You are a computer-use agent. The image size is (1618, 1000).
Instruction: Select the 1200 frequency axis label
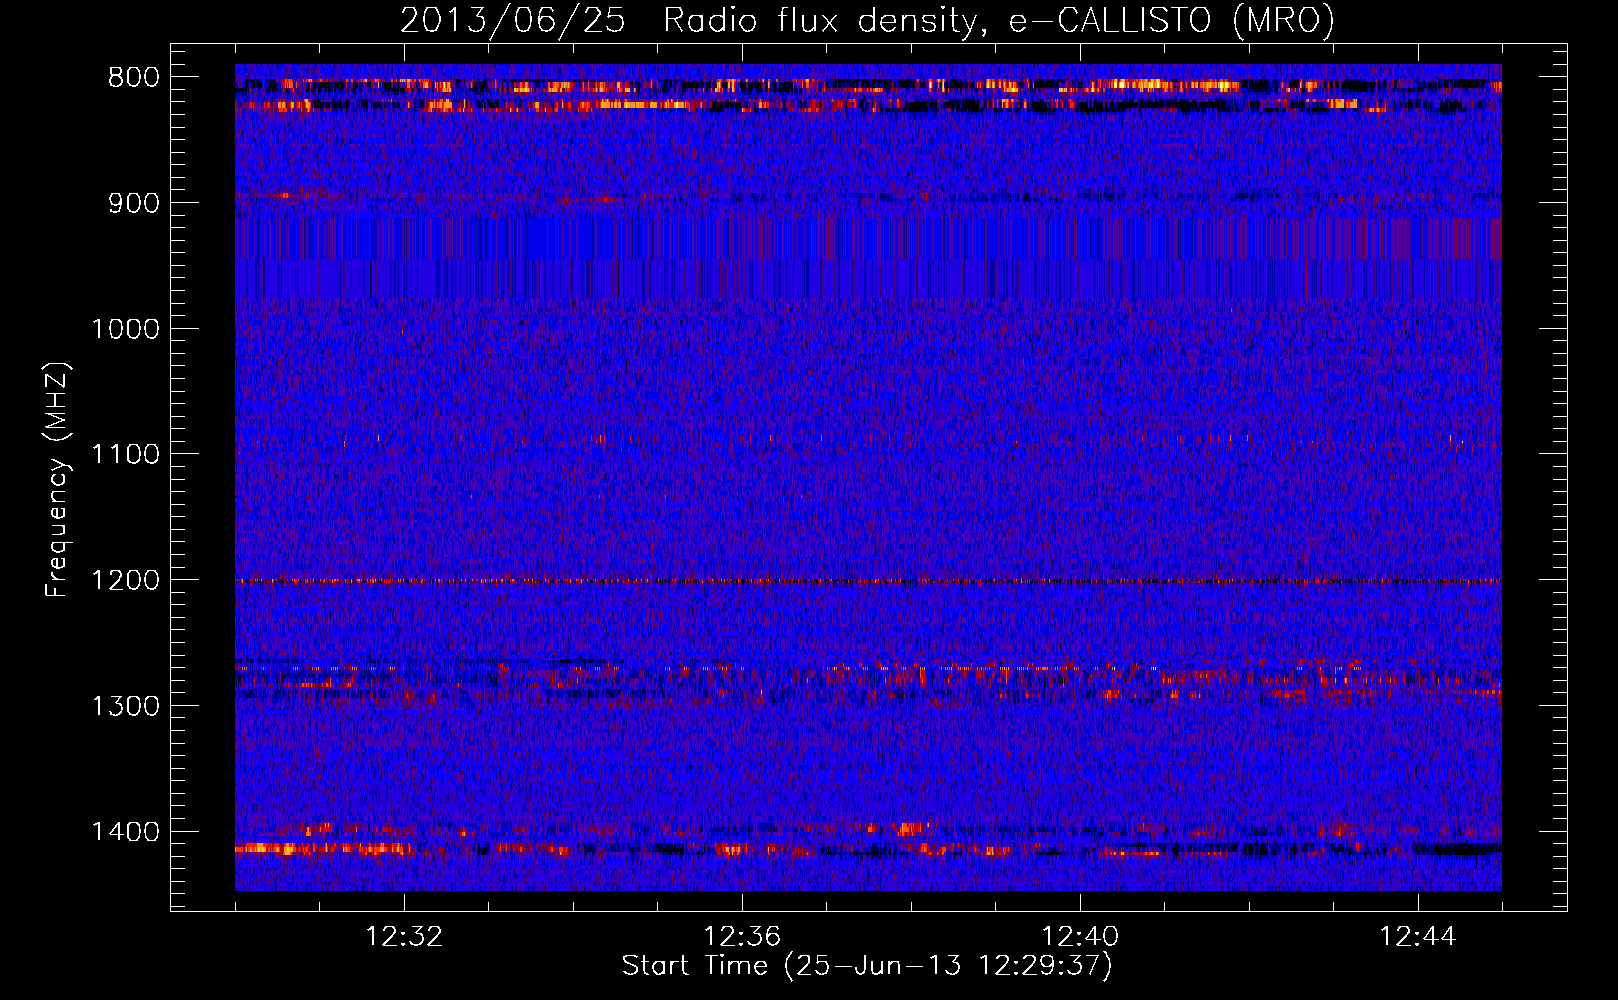click(125, 580)
